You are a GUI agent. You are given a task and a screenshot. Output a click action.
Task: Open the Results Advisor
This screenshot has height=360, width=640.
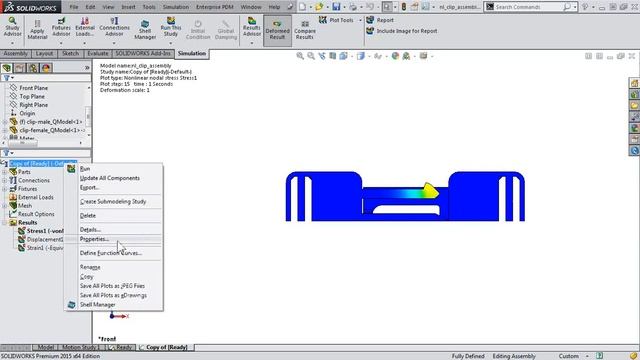pyautogui.click(x=251, y=27)
